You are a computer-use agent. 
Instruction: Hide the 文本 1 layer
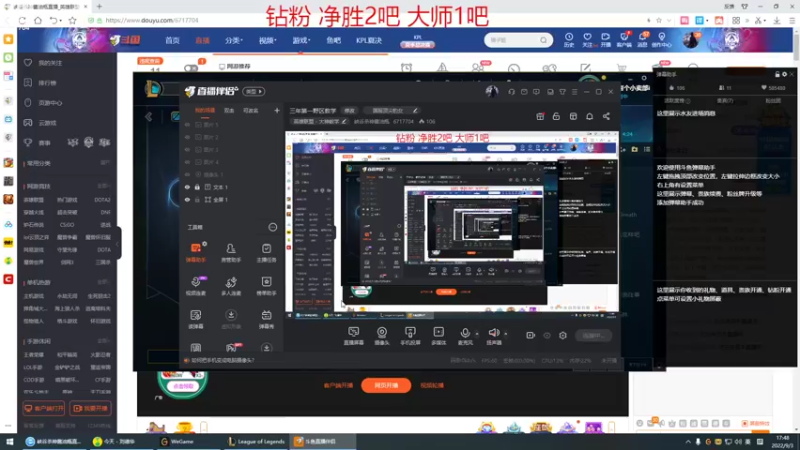pyautogui.click(x=187, y=187)
